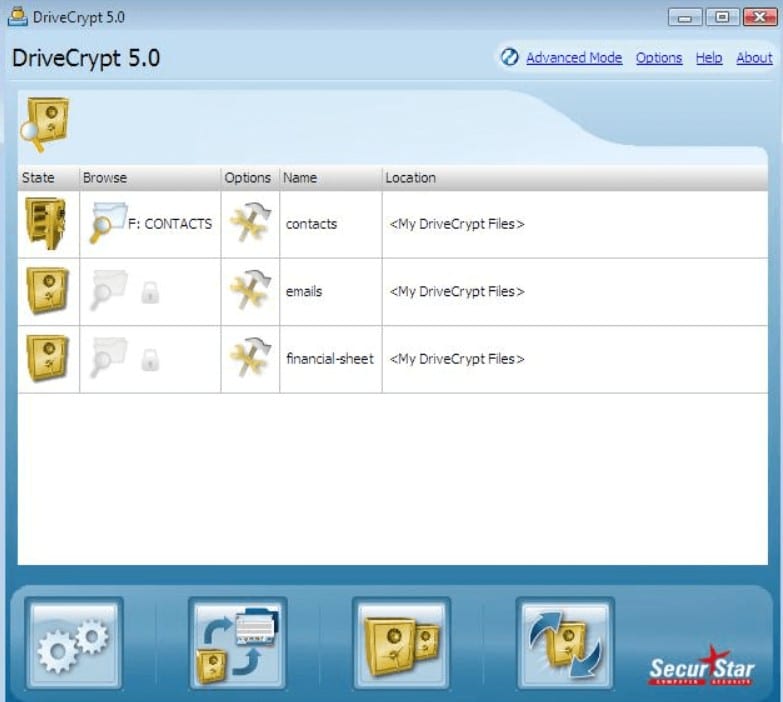Click the gears settings button at bottom
This screenshot has width=783, height=702.
point(74,643)
